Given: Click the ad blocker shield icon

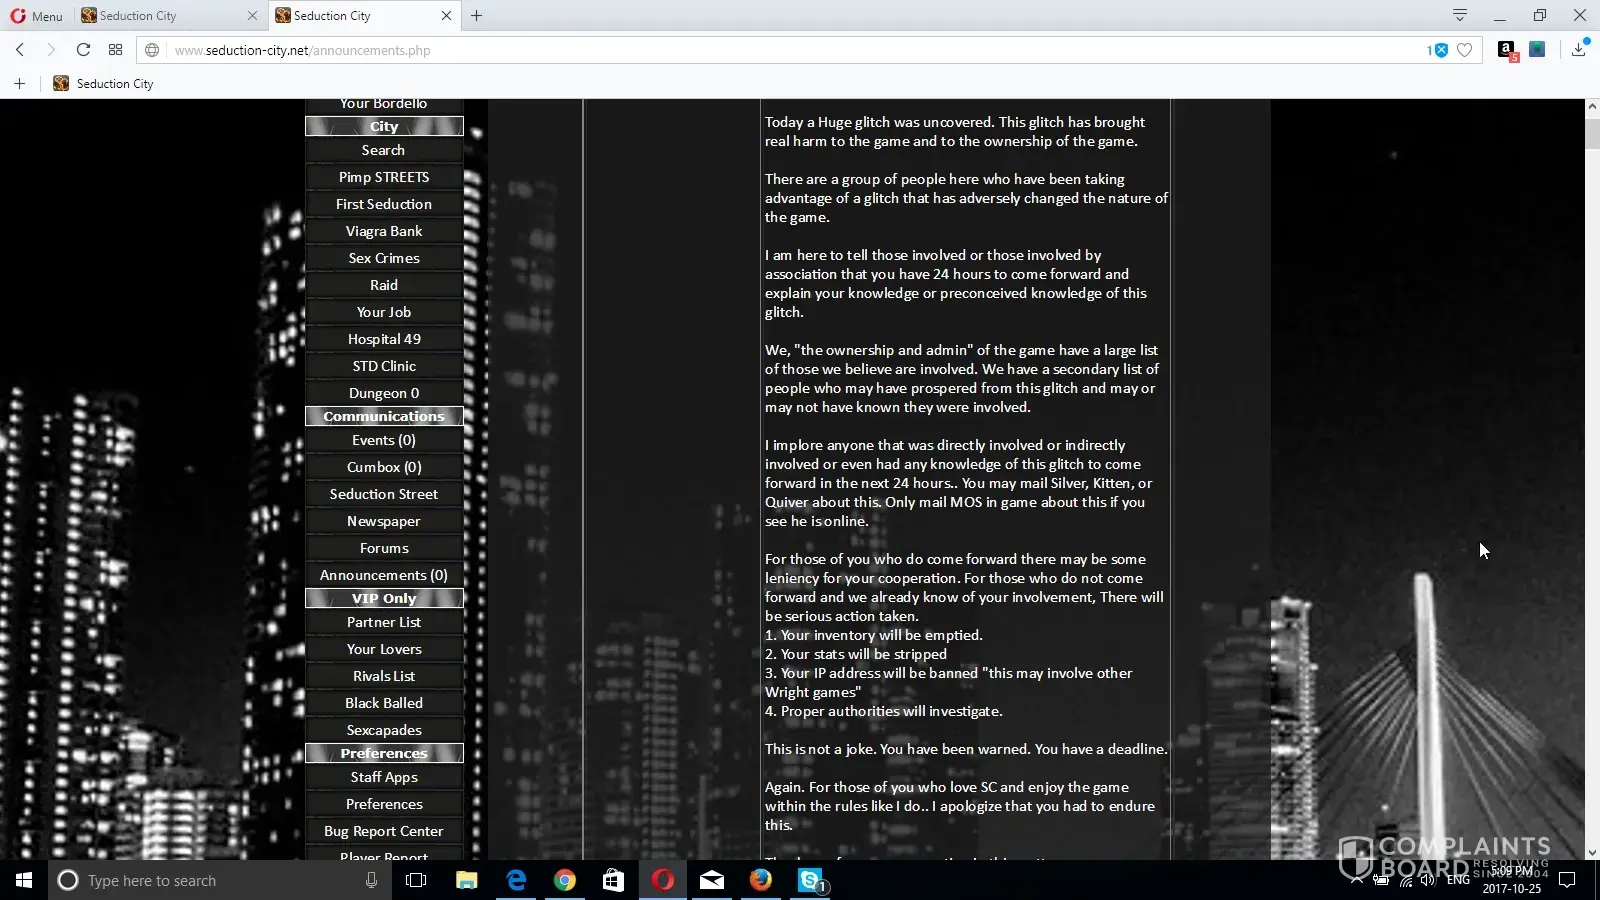Looking at the screenshot, I should tap(1440, 50).
